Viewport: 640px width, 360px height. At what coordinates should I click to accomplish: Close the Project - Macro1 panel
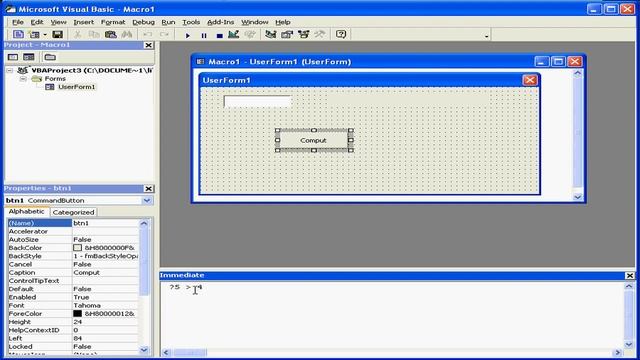[x=149, y=45]
